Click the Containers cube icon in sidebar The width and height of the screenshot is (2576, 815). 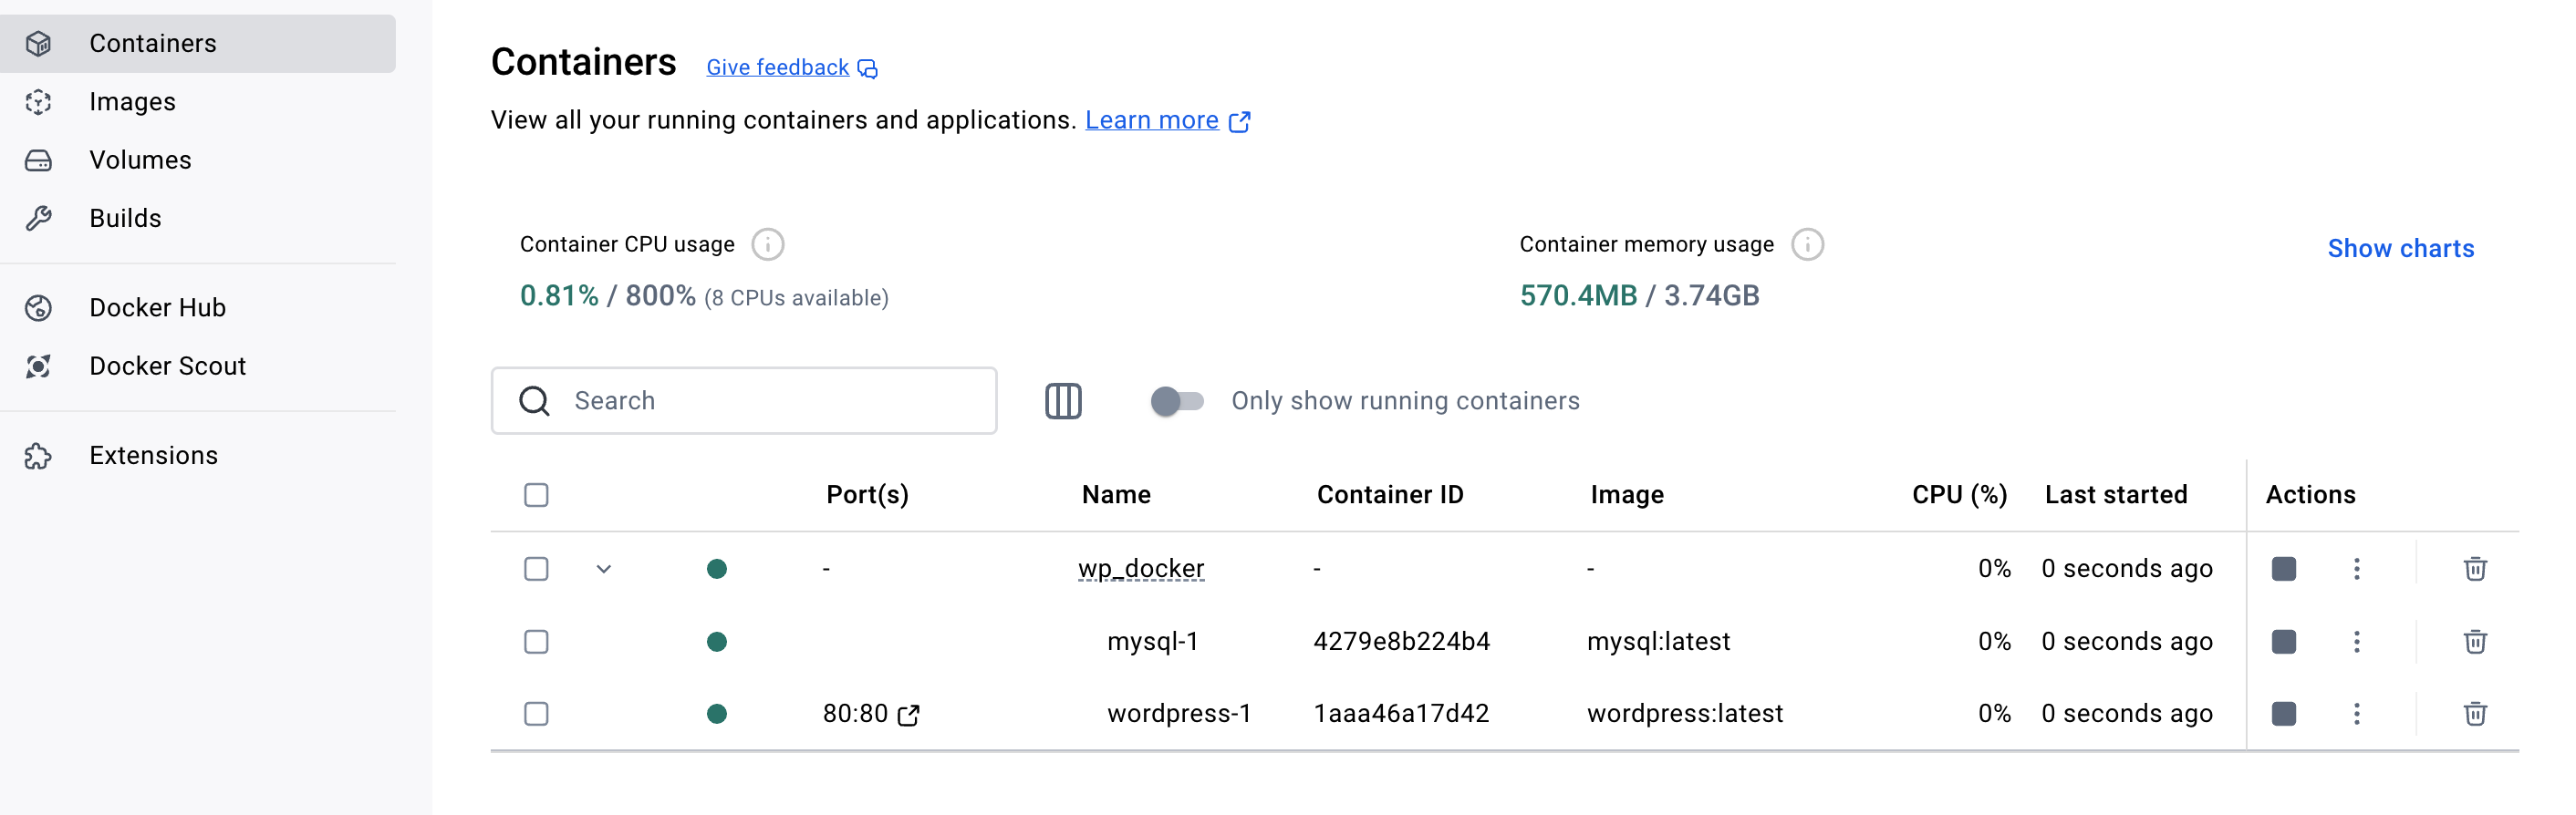click(x=38, y=43)
